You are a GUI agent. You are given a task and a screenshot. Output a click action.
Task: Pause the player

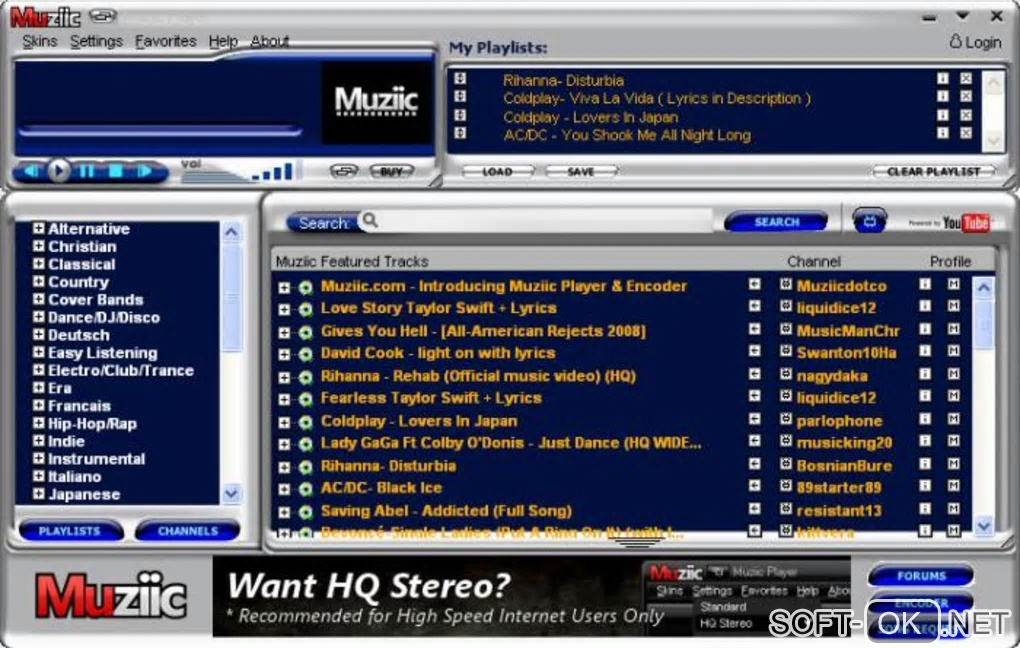87,172
